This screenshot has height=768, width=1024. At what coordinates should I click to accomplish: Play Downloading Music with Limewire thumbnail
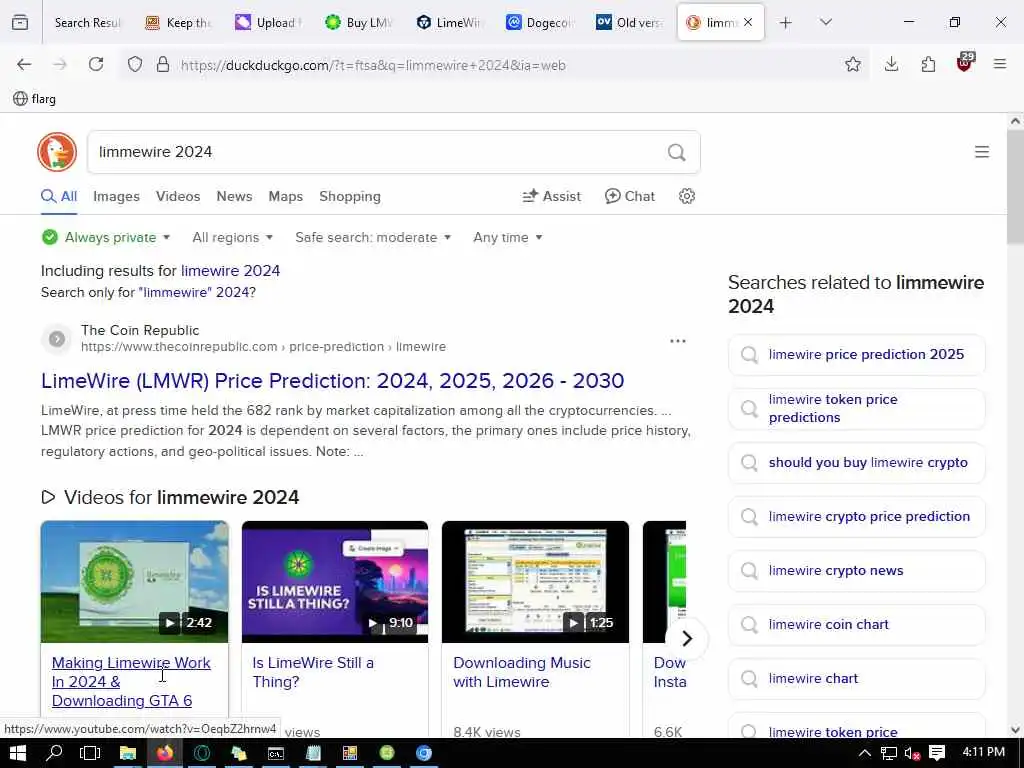536,581
